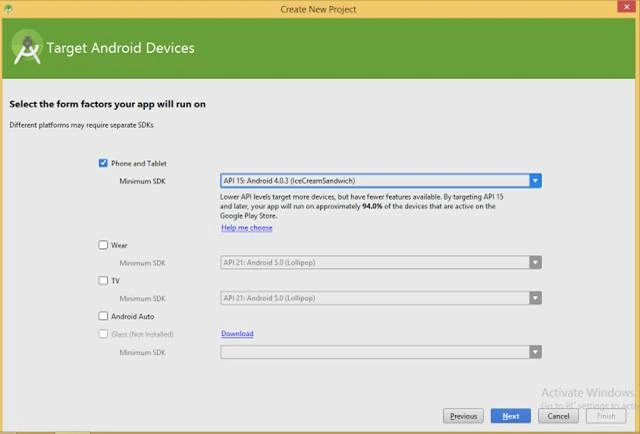The width and height of the screenshot is (640, 434).
Task: Click the Create New Project title text
Action: (x=318, y=9)
